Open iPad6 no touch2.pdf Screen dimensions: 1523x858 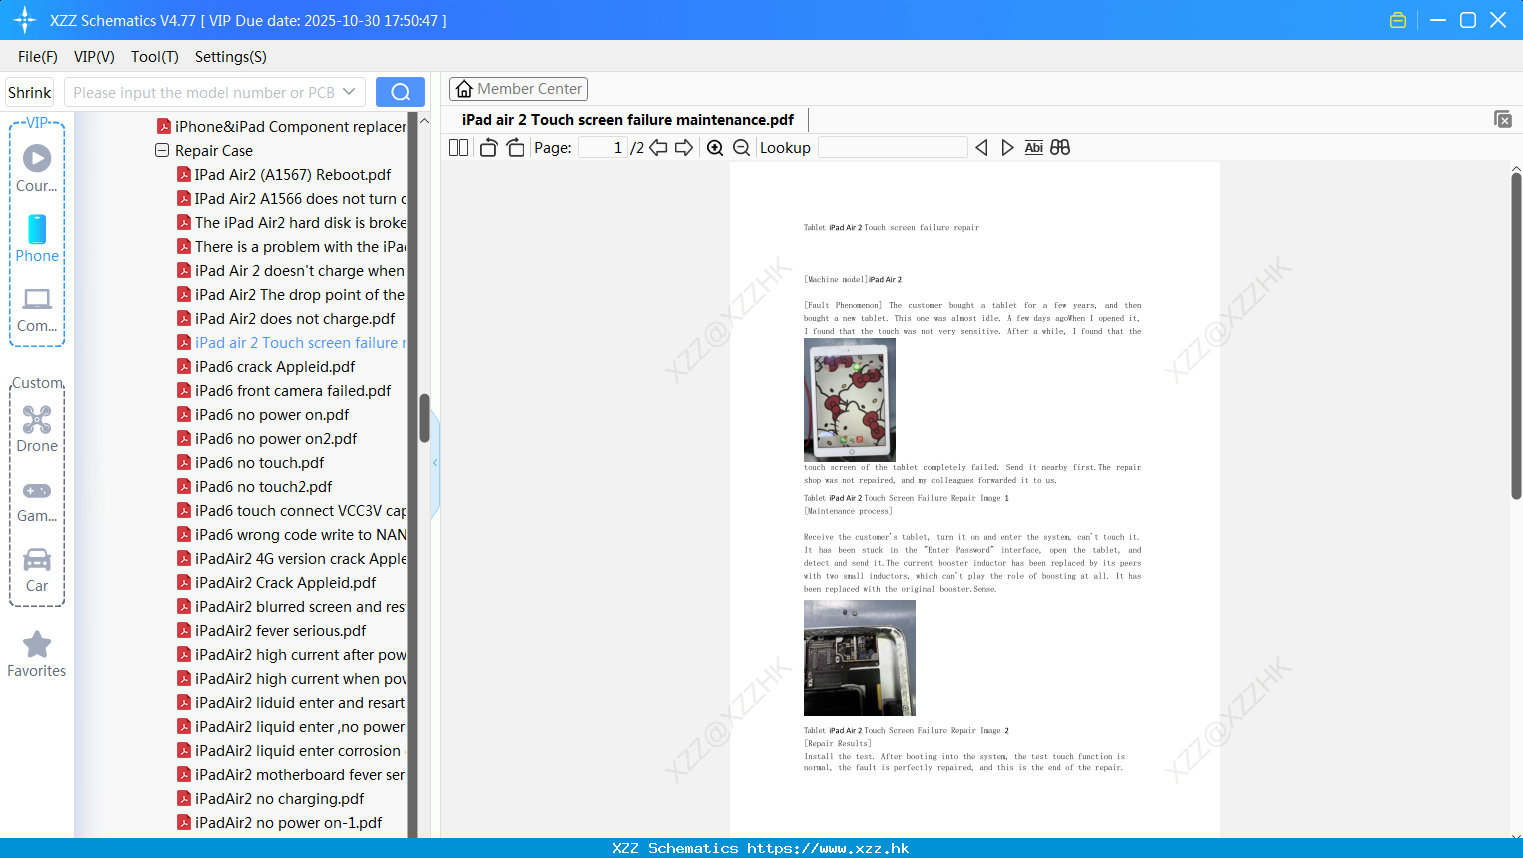[x=255, y=487]
